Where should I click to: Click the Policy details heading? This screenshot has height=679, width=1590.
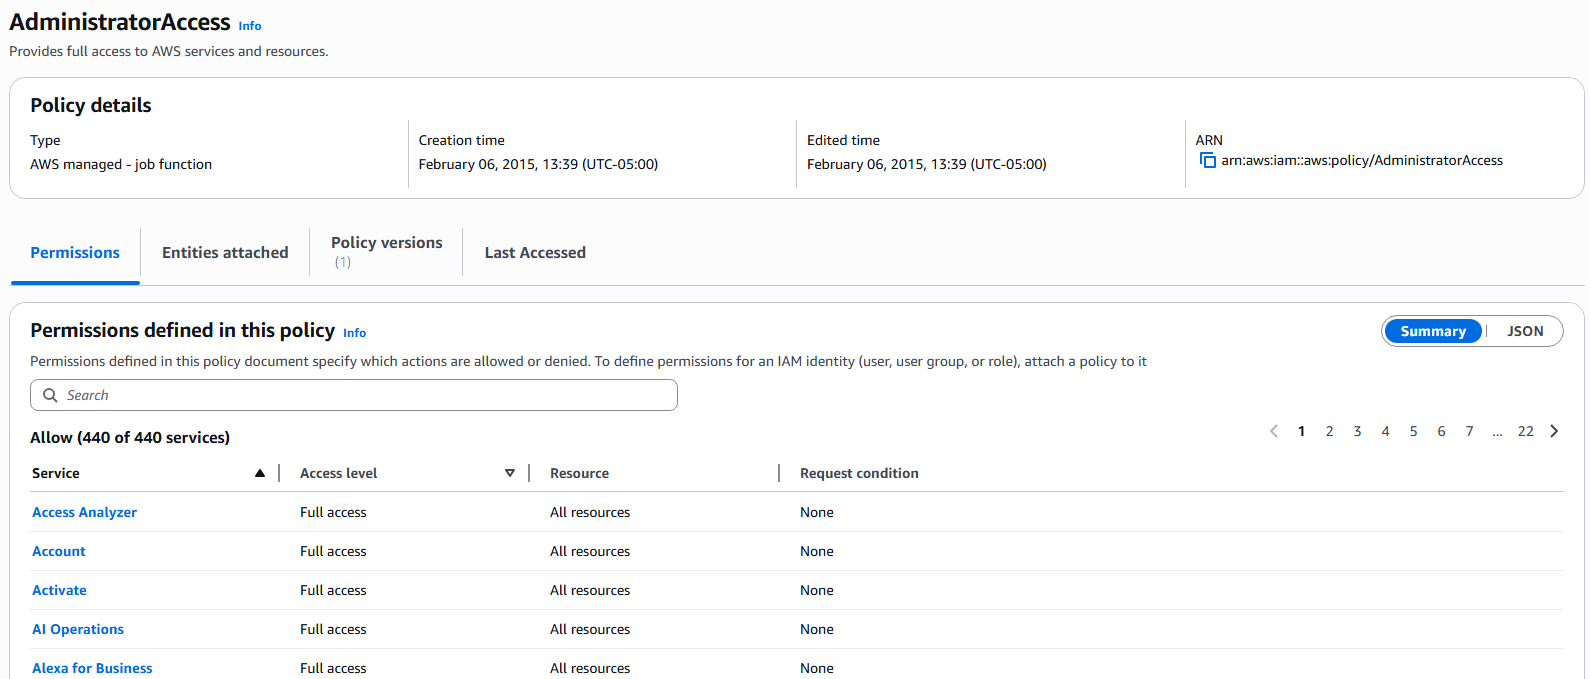pyautogui.click(x=91, y=105)
